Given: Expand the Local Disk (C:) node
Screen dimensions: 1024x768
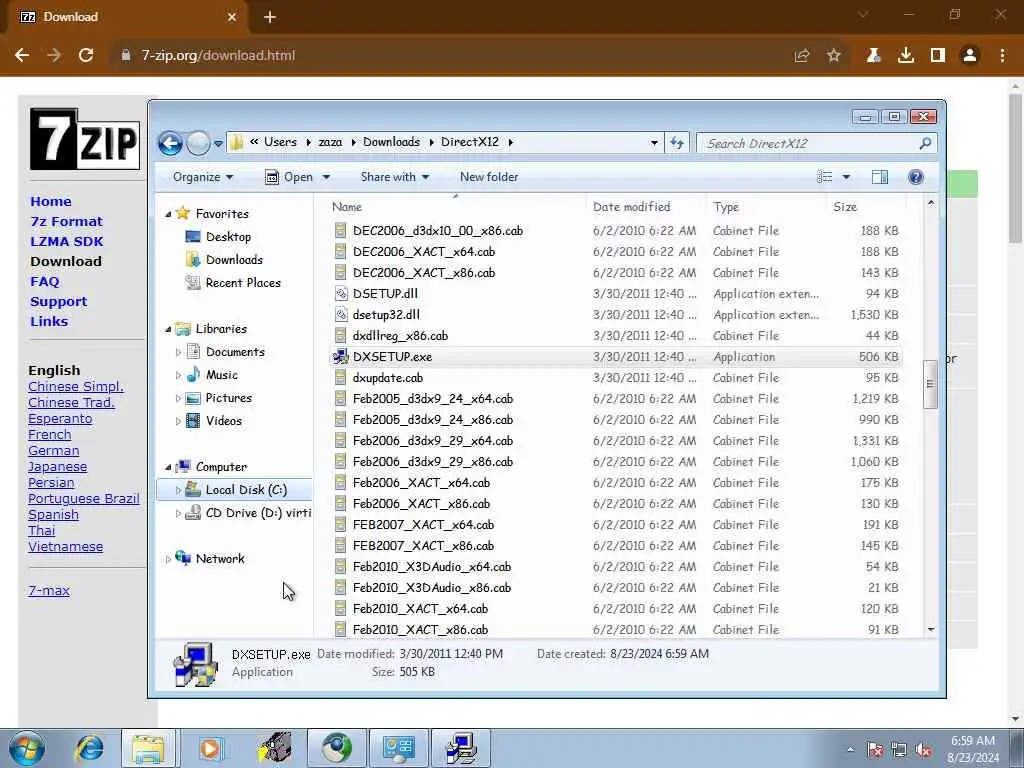Looking at the screenshot, I should coord(178,490).
